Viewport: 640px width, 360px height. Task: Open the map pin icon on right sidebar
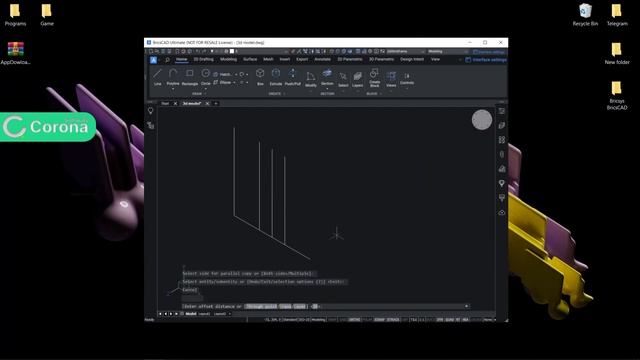tap(502, 184)
